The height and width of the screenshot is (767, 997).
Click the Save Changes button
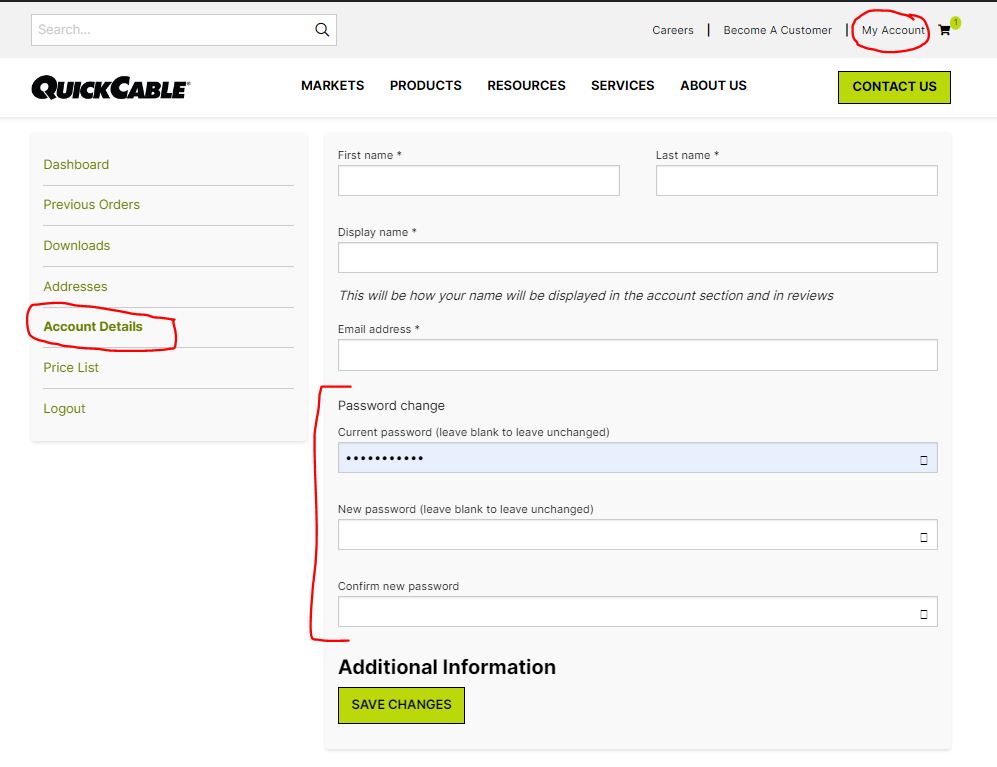401,705
